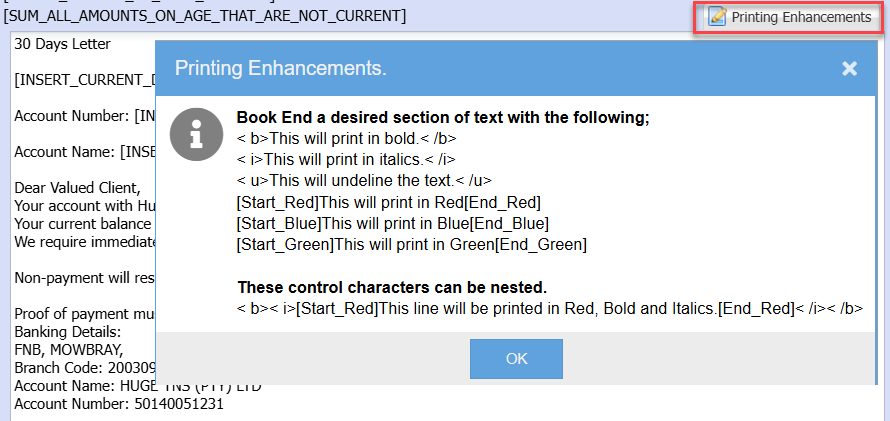The height and width of the screenshot is (421, 890).
Task: Click the bold tag example line
Action: [x=346, y=138]
